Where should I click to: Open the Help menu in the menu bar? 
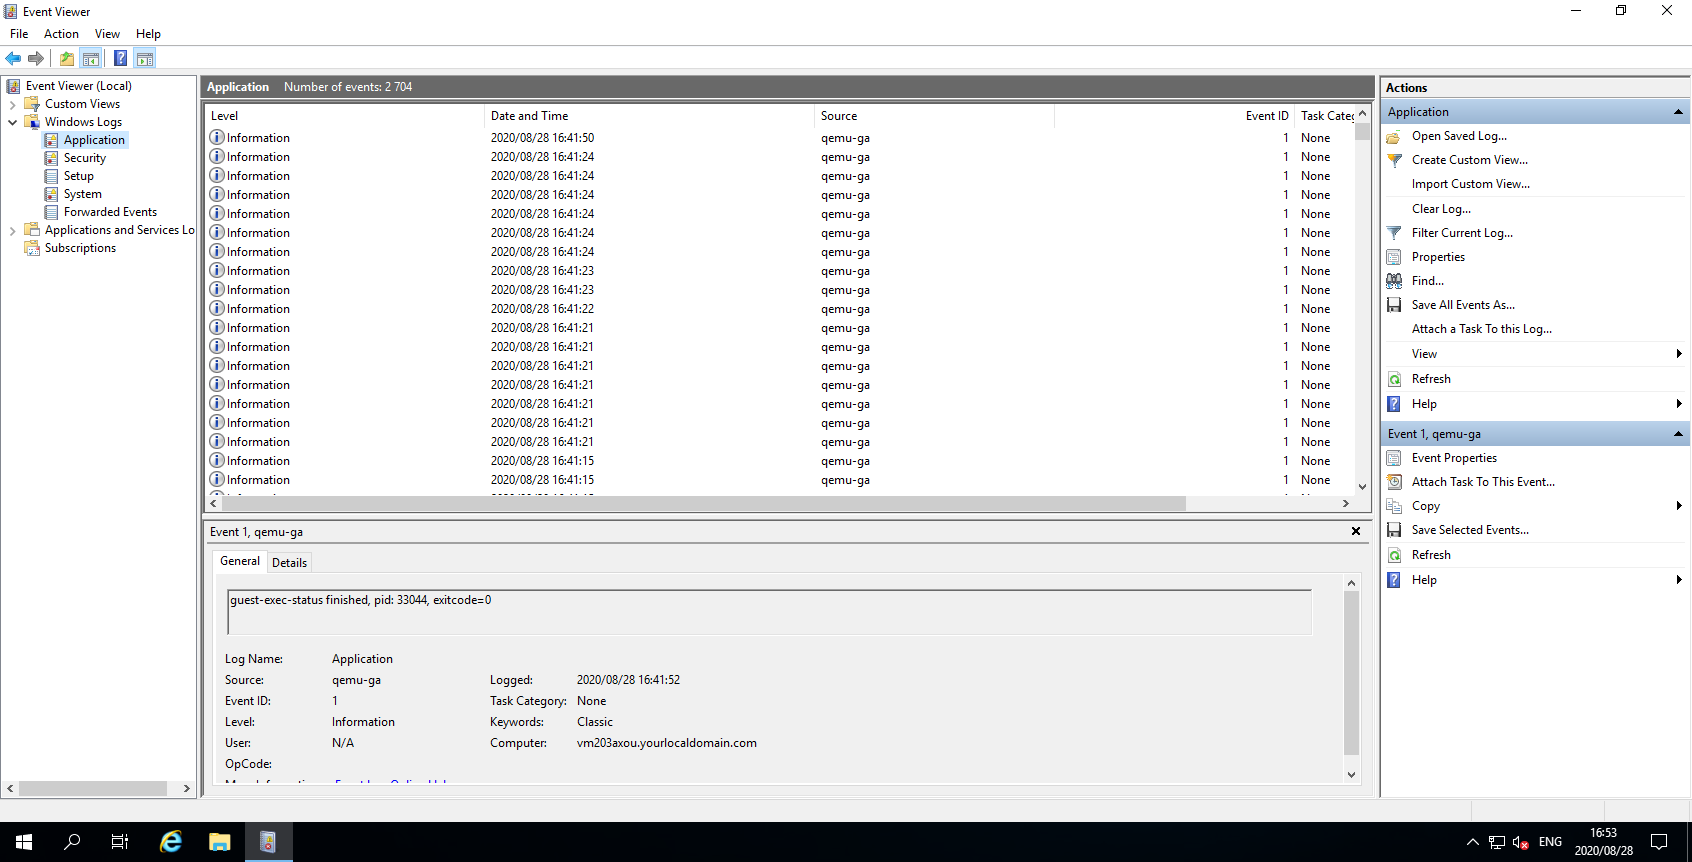[x=148, y=34]
